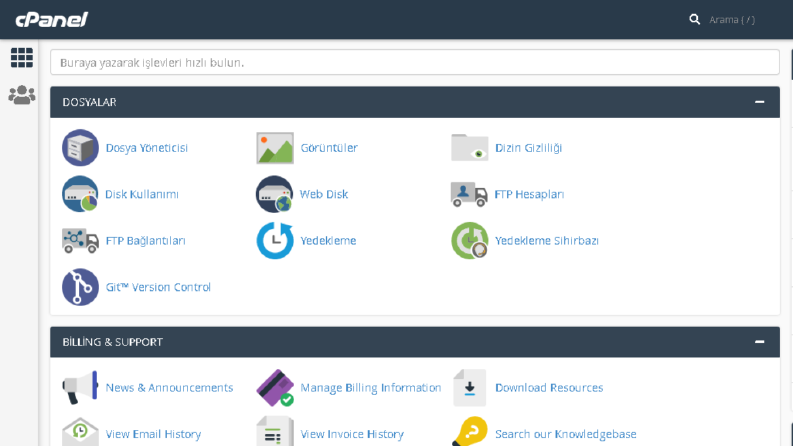Viewport: 793px width, 446px height.
Task: Click the News & Announcements megaphone icon
Action: (x=80, y=388)
